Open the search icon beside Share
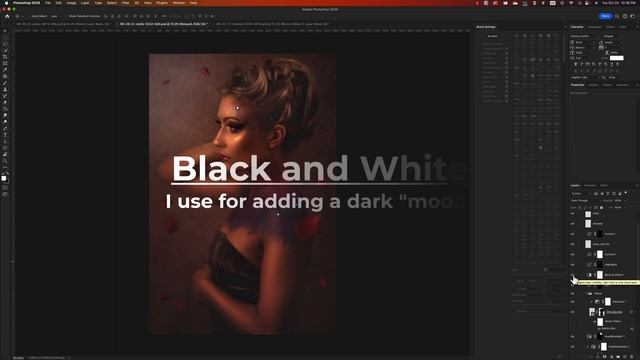This screenshot has height=360, width=640. click(617, 16)
